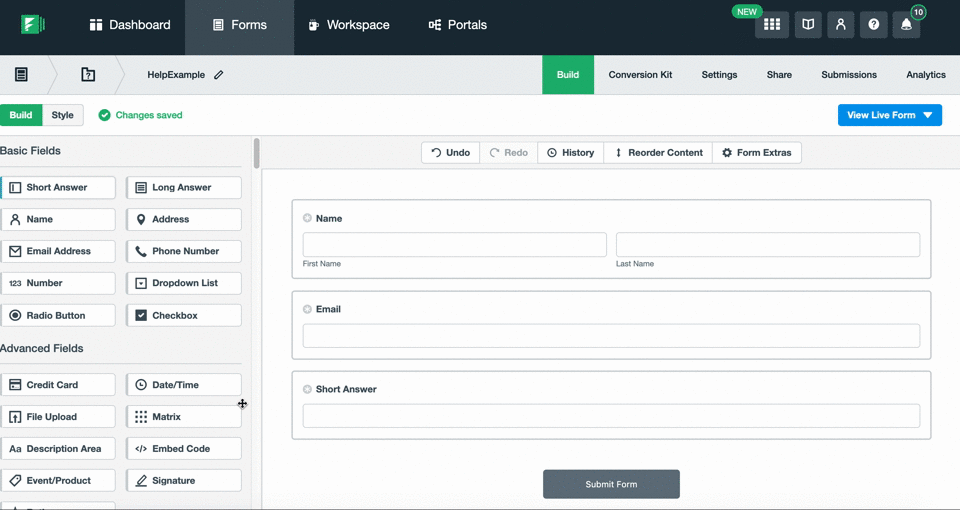
Task: Add a Checkbox field from sidebar
Action: pos(184,315)
